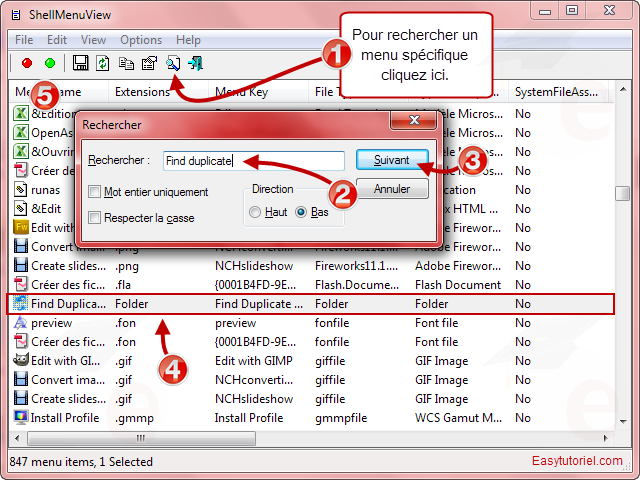Click the icon of &Edit row

(x=20, y=209)
